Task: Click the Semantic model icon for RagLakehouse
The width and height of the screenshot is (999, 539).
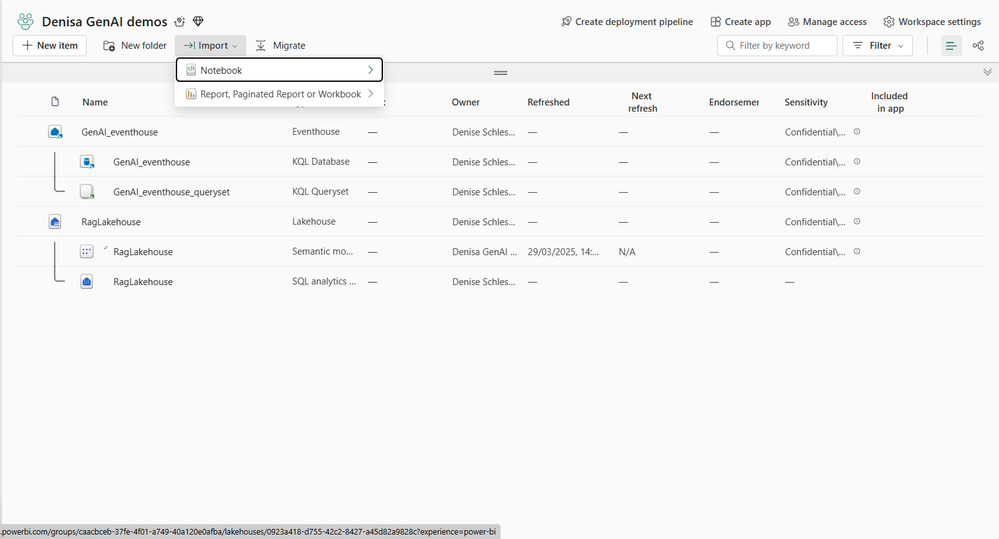Action: [x=87, y=252]
